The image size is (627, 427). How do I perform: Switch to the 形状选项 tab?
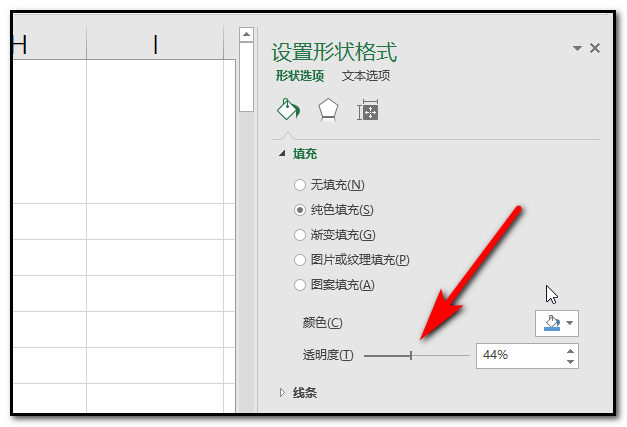click(300, 76)
